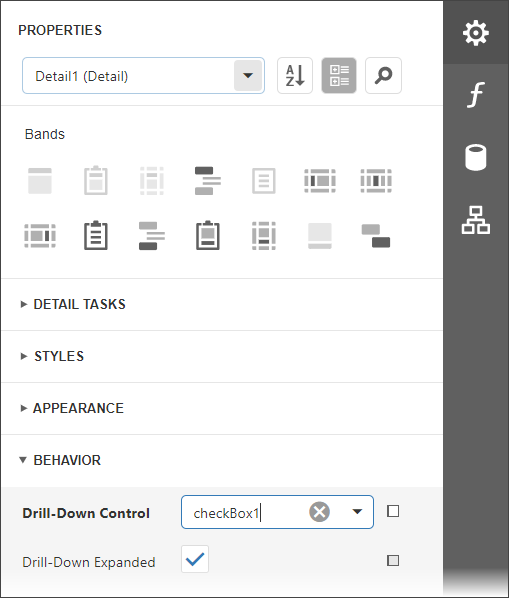Clear the checkBox1 Drill-Down Control value
The width and height of the screenshot is (509, 598).
point(320,512)
